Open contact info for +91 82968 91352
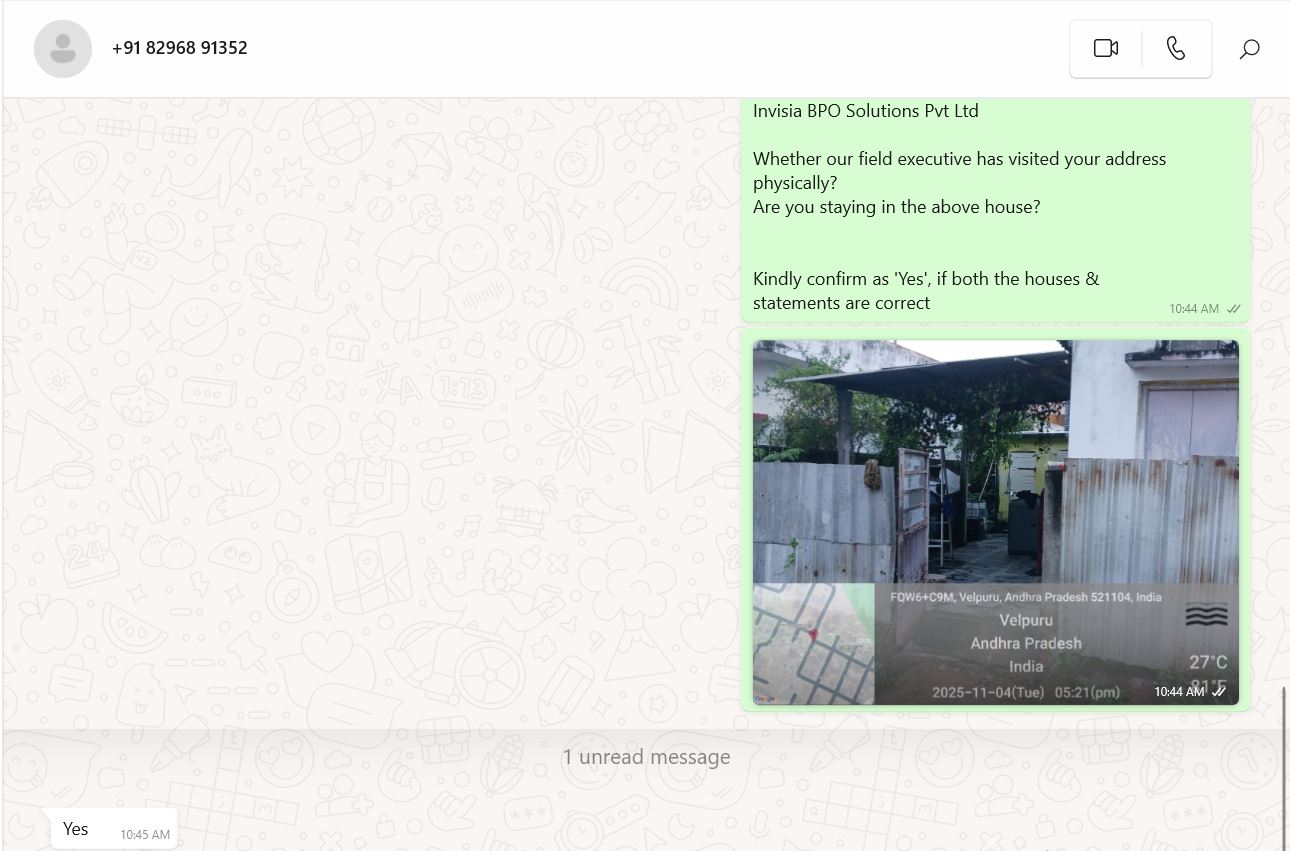Viewport: 1290px width, 851px height. (180, 48)
